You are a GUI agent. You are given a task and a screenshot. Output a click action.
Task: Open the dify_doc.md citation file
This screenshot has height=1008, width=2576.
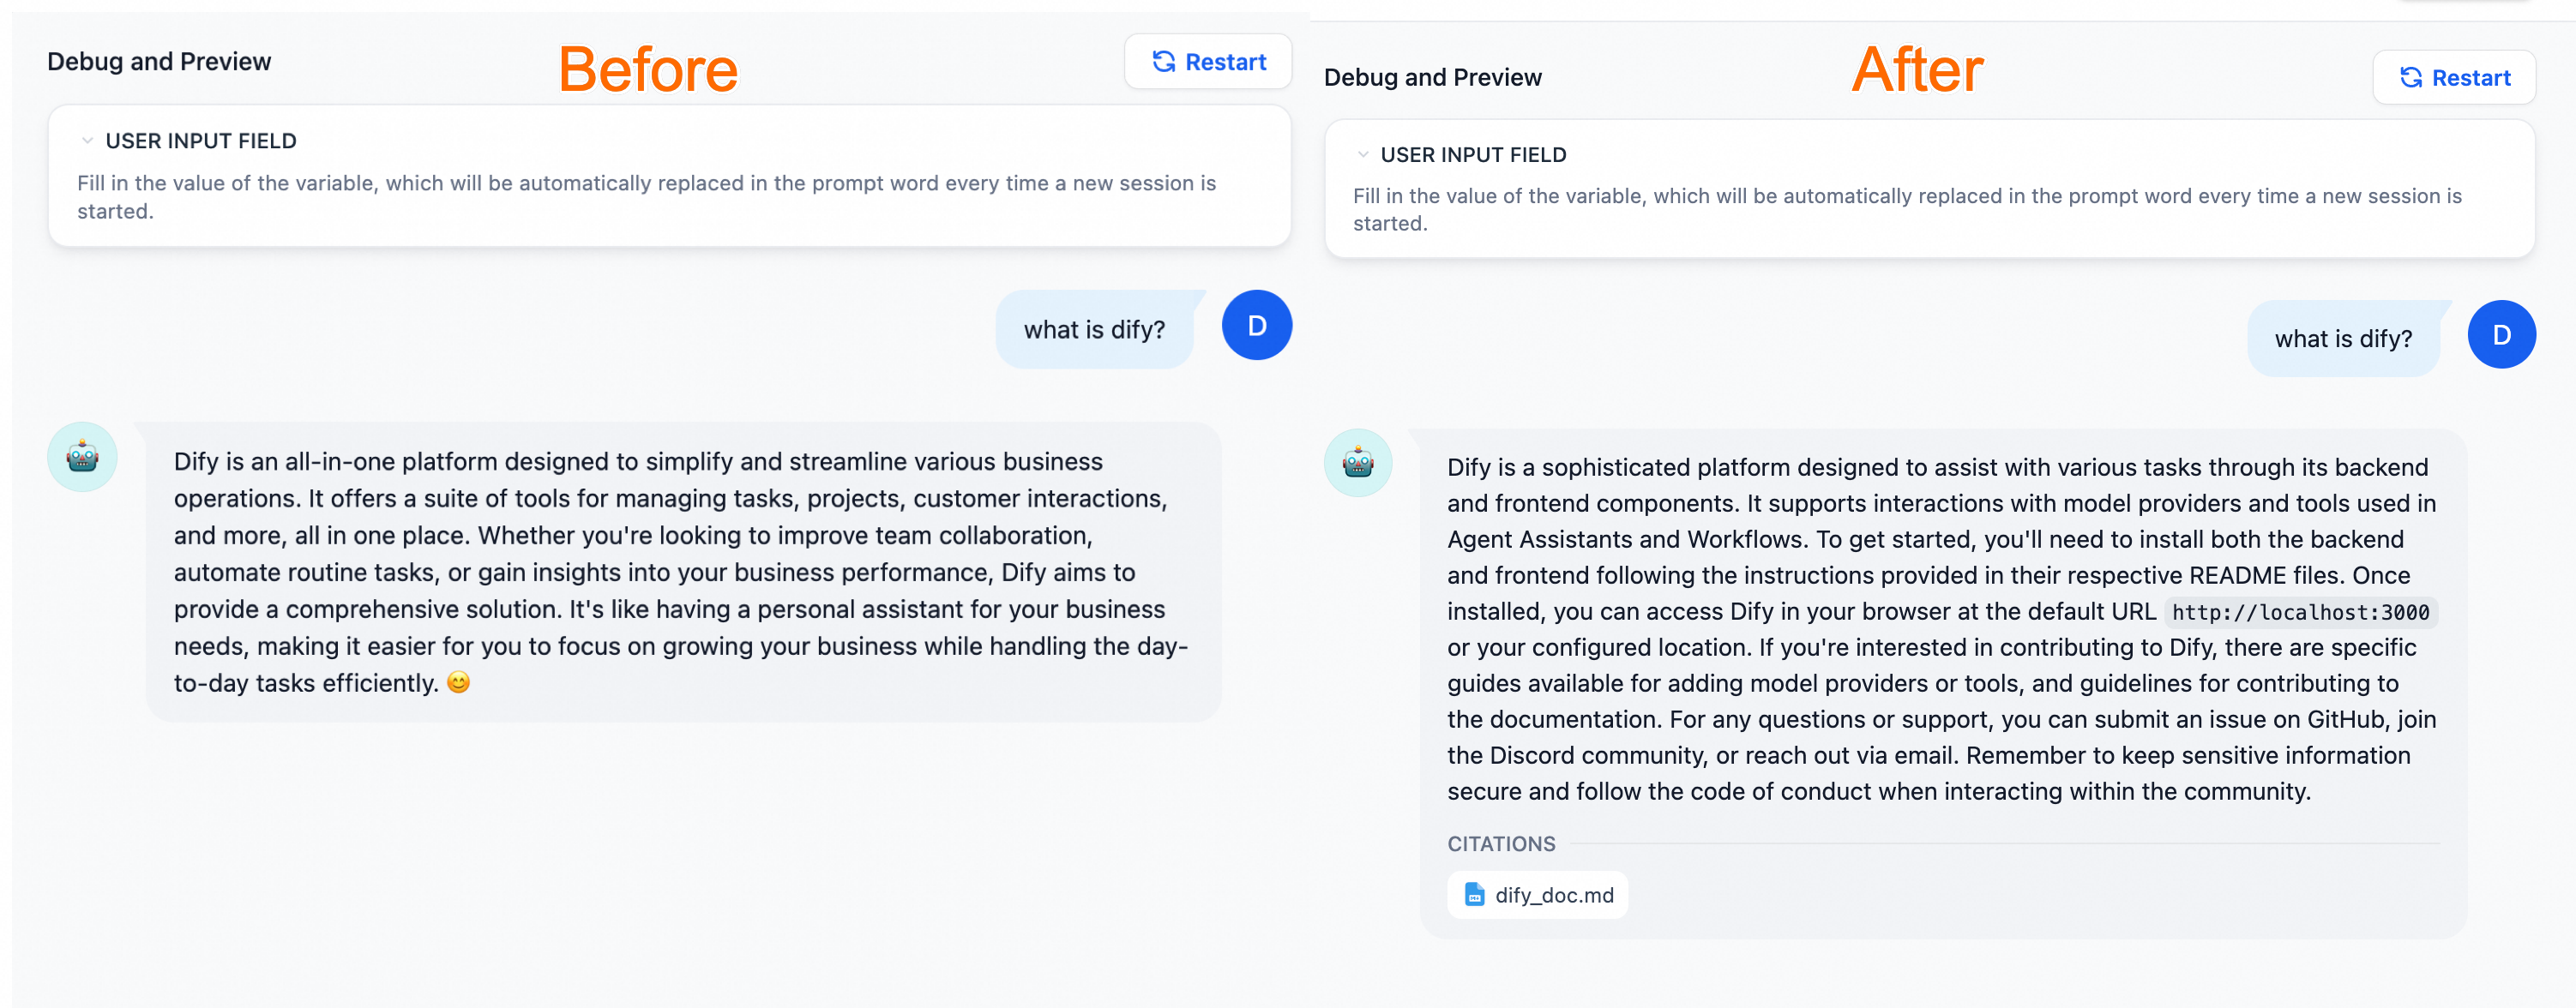[1538, 895]
